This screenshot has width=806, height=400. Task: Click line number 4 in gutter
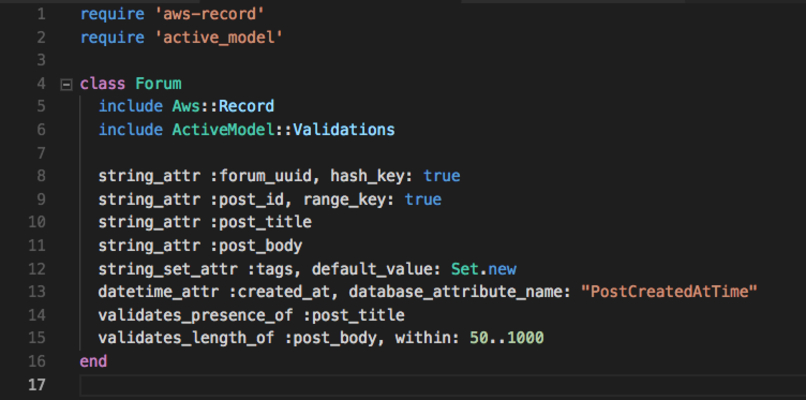click(41, 84)
